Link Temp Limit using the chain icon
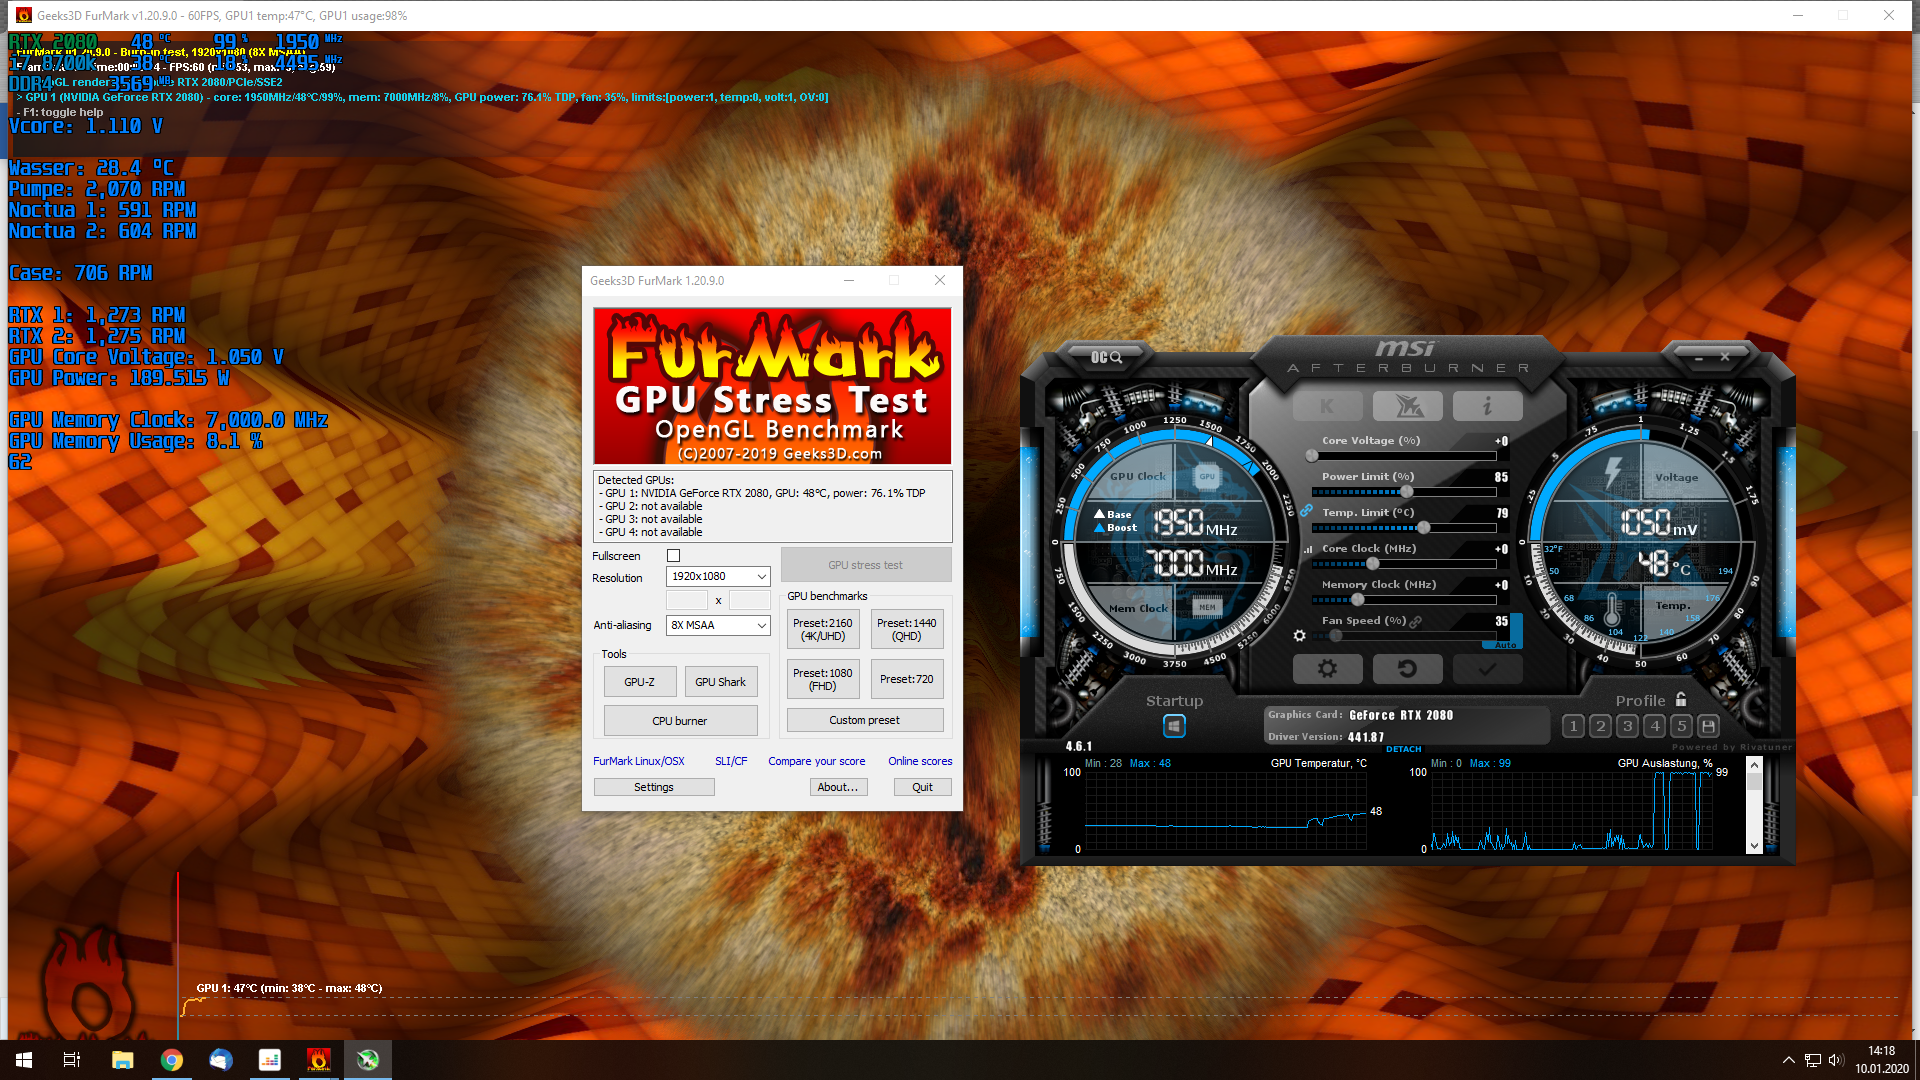 coord(1307,510)
